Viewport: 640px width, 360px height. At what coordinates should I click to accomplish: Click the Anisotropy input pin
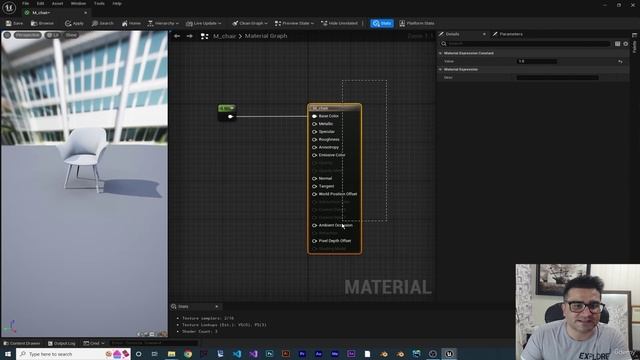pos(315,147)
